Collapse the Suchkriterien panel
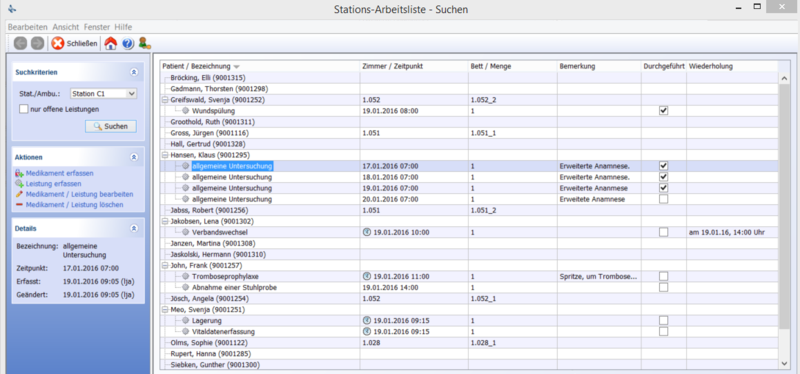800x374 pixels. tap(134, 72)
